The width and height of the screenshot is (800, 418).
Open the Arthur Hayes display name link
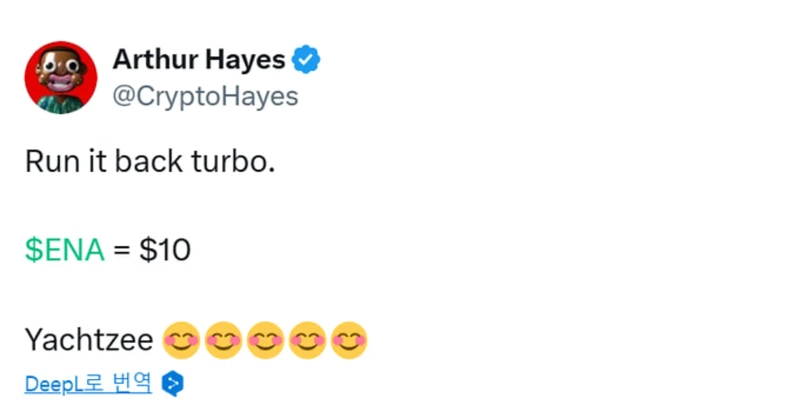click(x=197, y=60)
